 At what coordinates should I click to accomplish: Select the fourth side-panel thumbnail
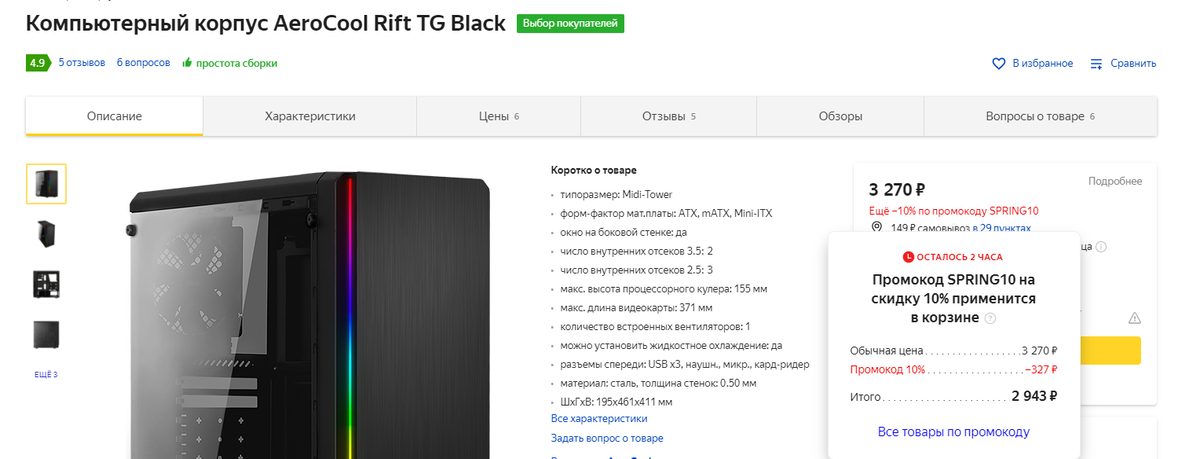46,334
